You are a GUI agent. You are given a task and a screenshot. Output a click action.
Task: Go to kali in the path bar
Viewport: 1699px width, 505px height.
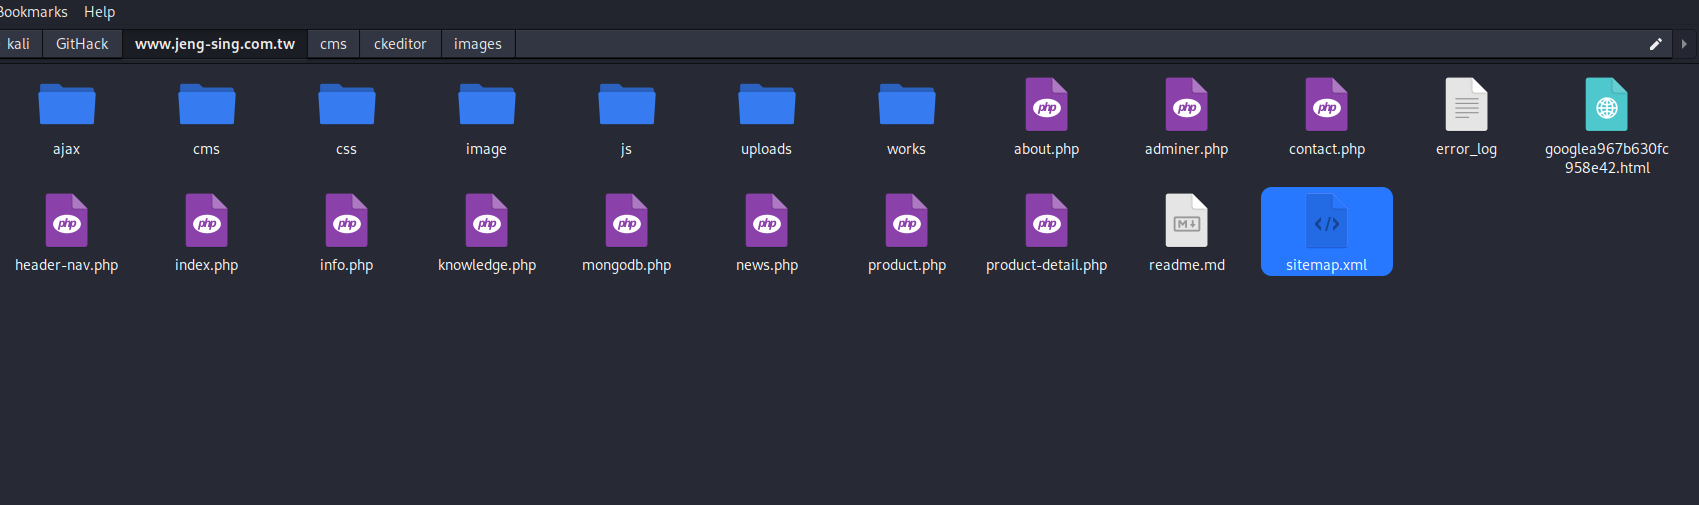(19, 44)
